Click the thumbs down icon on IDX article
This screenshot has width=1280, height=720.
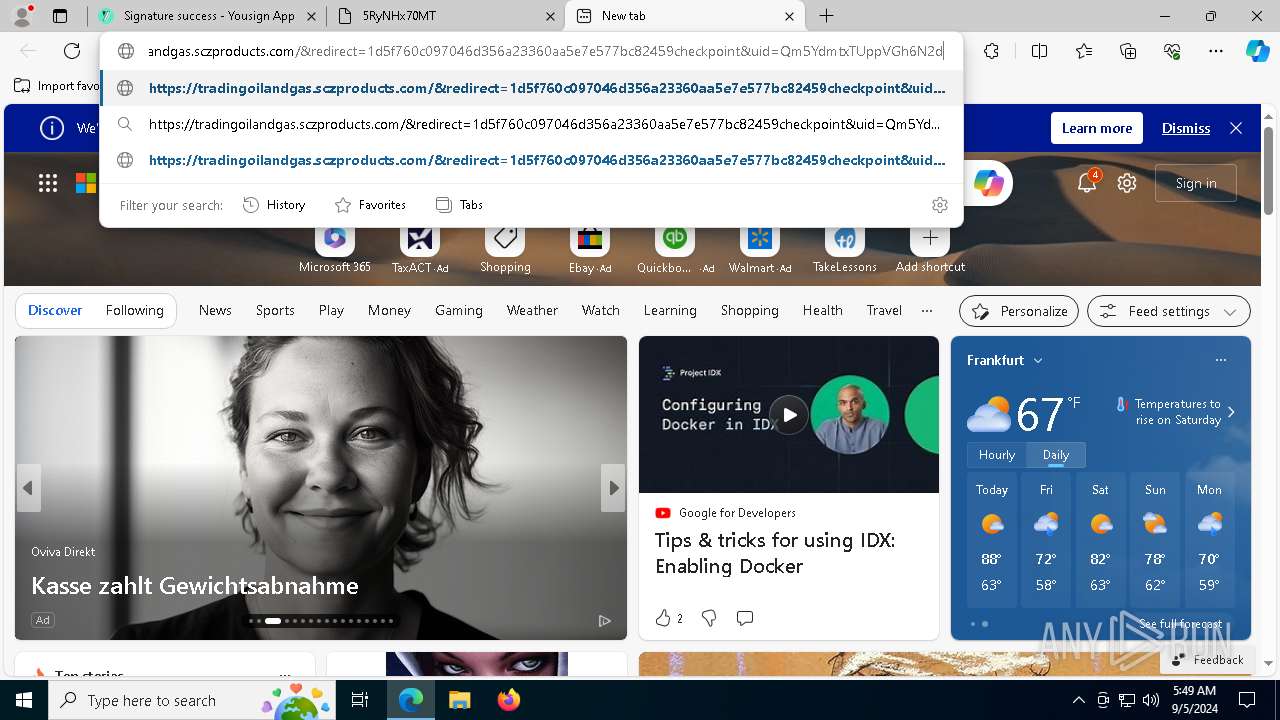point(709,618)
